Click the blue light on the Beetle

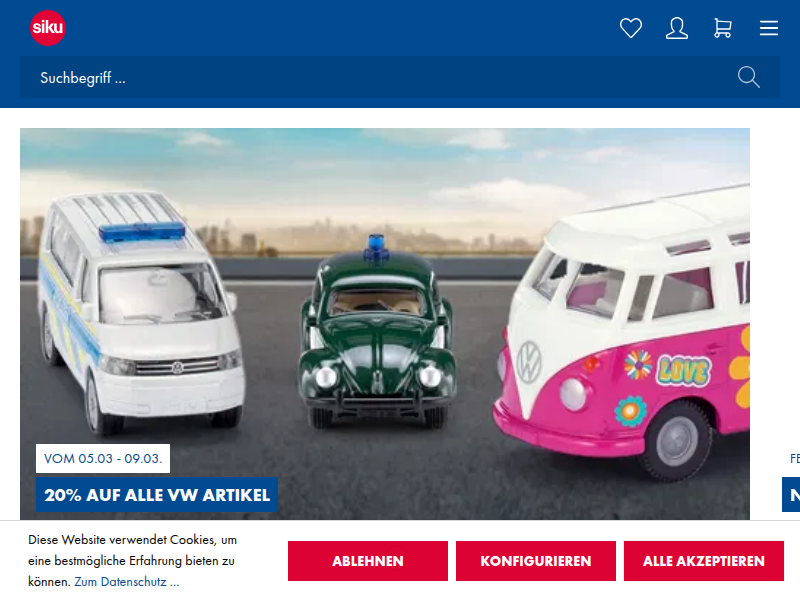pos(376,245)
